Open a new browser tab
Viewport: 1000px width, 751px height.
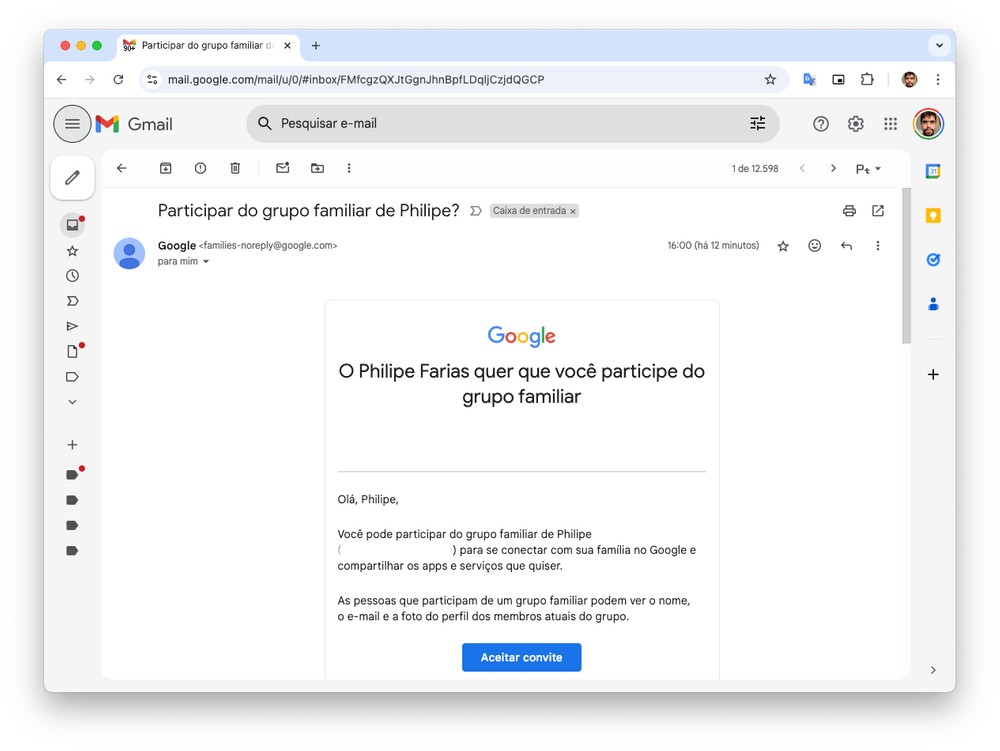click(x=316, y=46)
